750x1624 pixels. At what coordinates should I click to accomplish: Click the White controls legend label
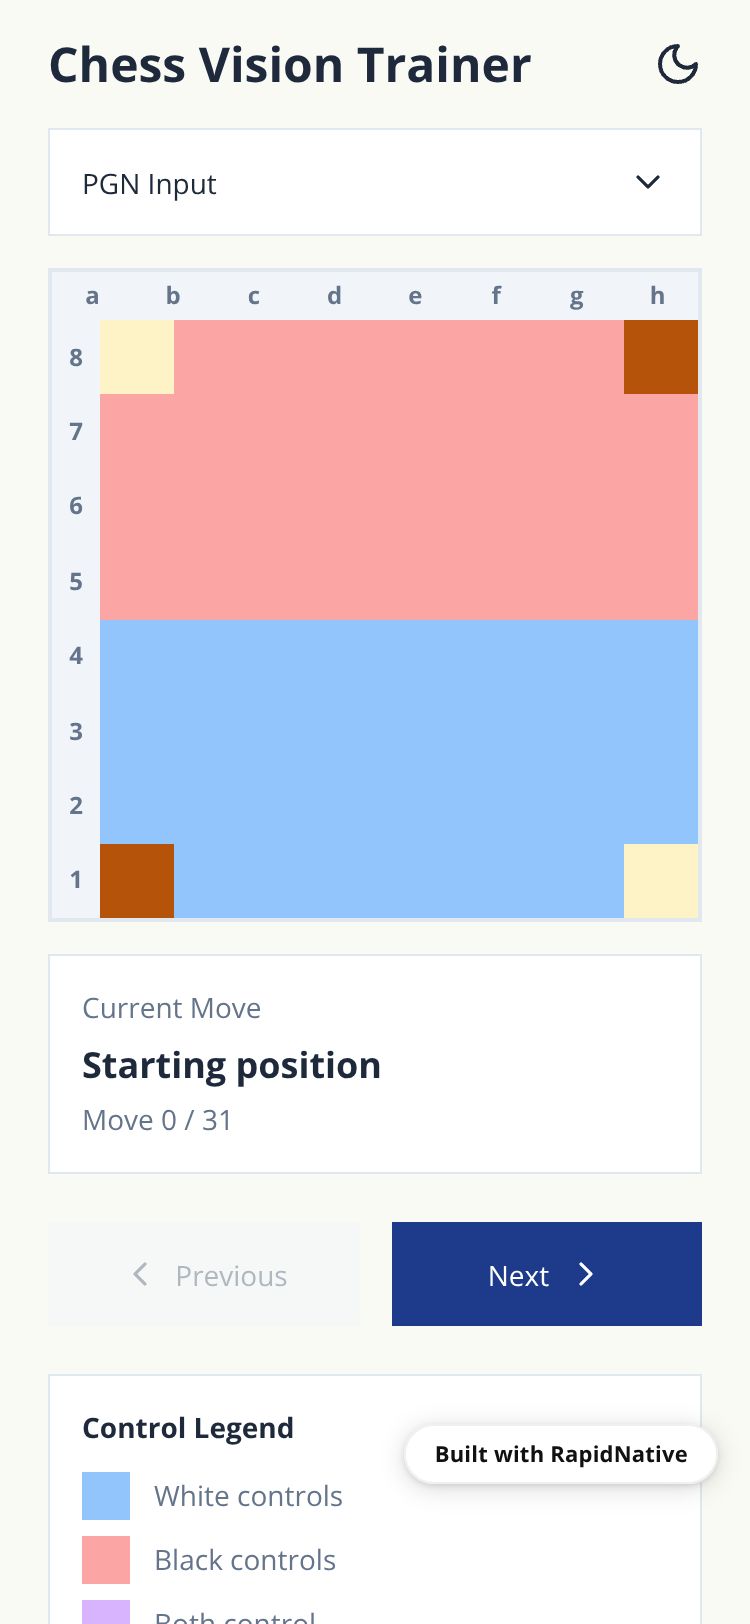(248, 1496)
